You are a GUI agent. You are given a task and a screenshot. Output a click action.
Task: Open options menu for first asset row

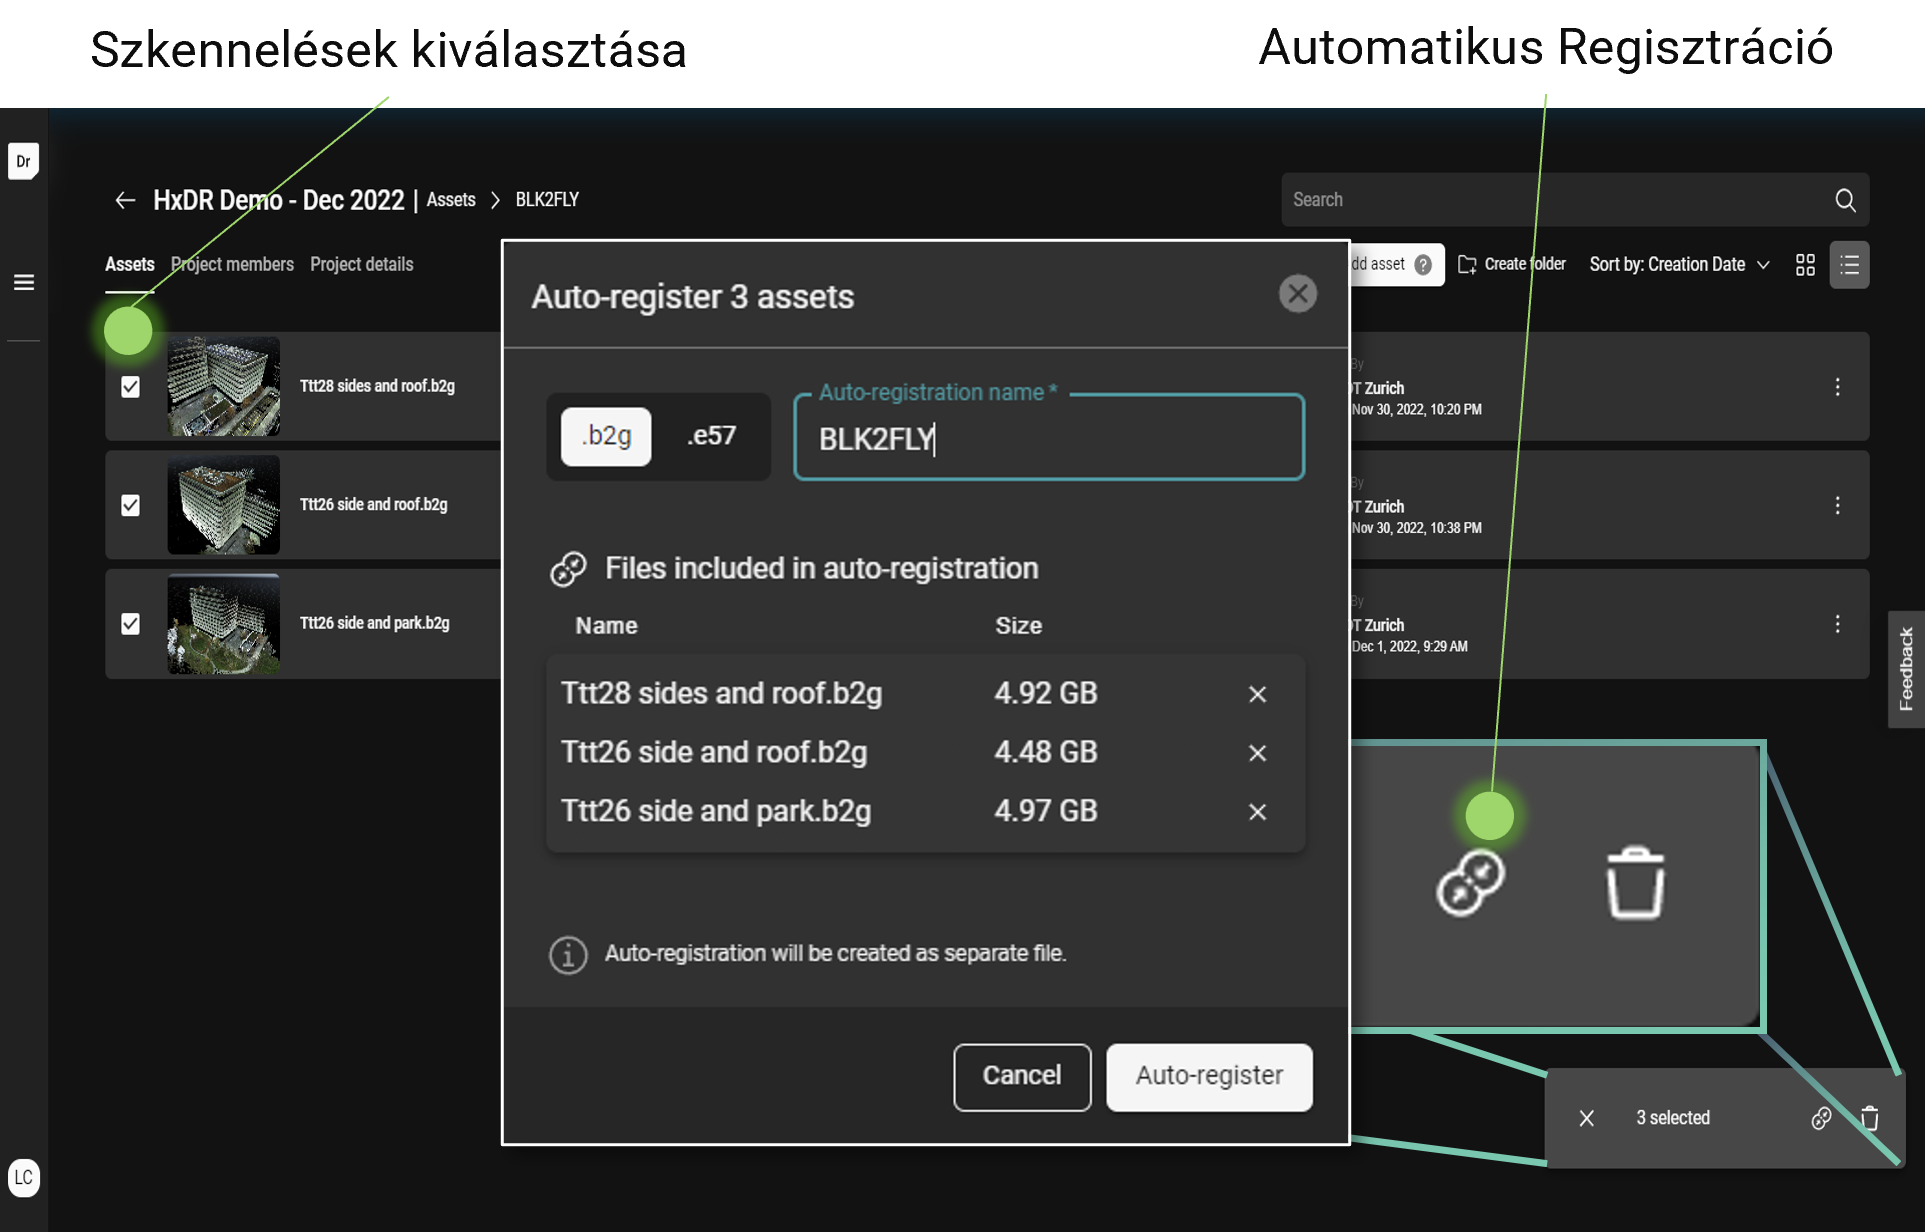coord(1837,387)
